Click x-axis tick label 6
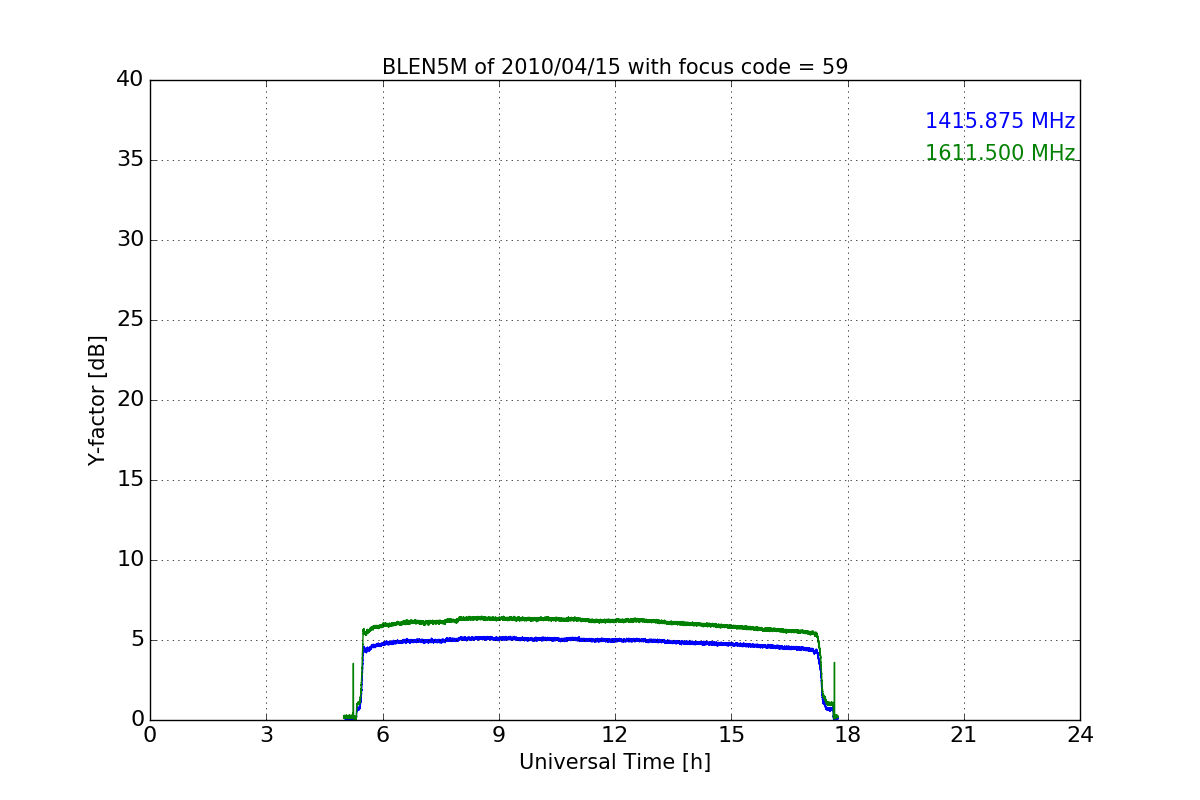 click(x=382, y=735)
